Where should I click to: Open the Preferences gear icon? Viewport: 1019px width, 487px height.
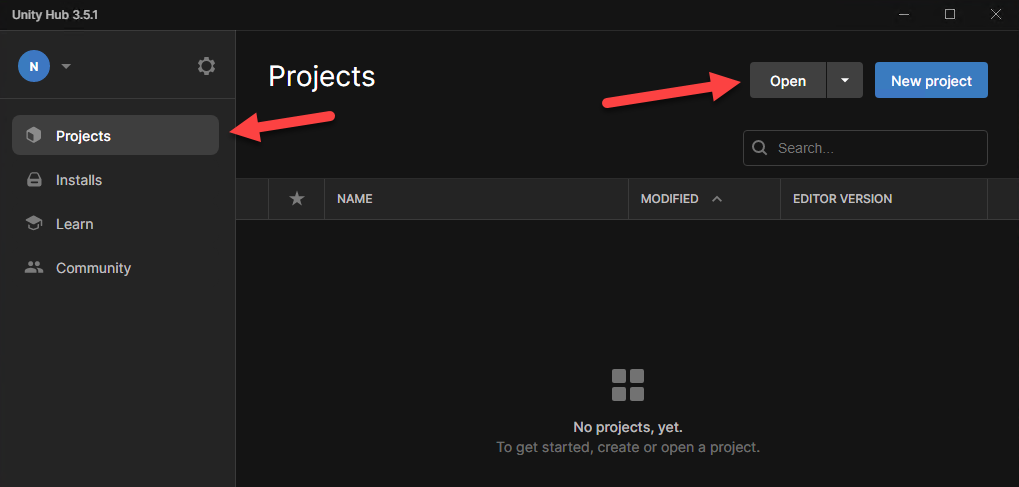tap(206, 66)
